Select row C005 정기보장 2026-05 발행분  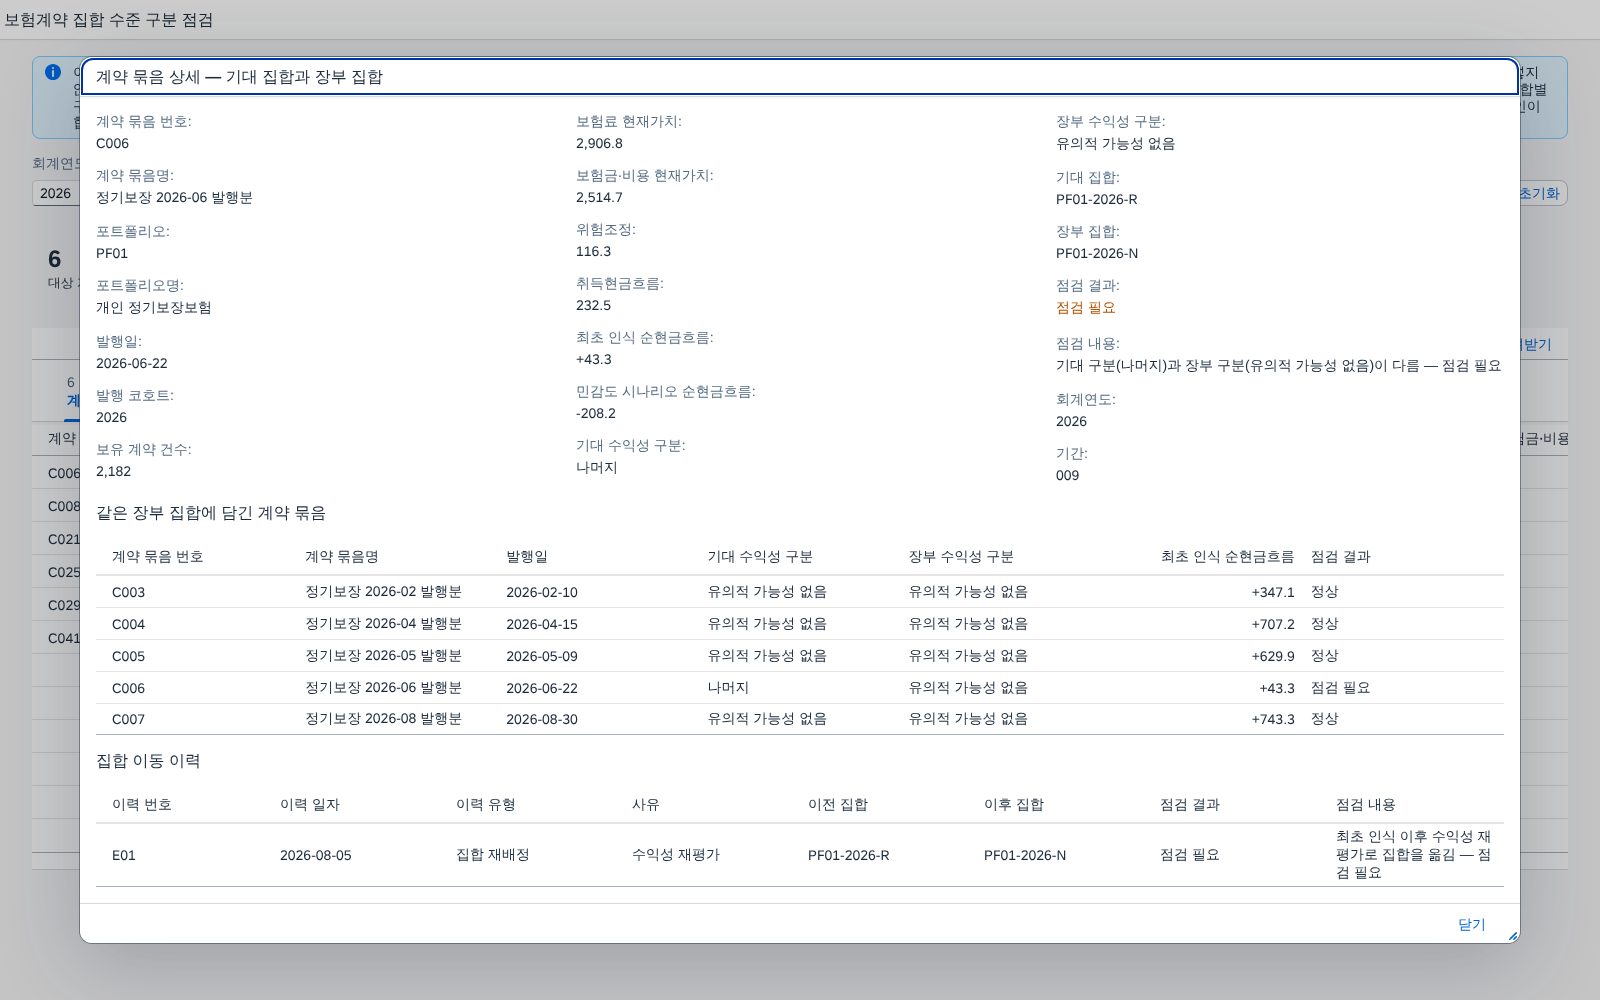[x=799, y=656]
